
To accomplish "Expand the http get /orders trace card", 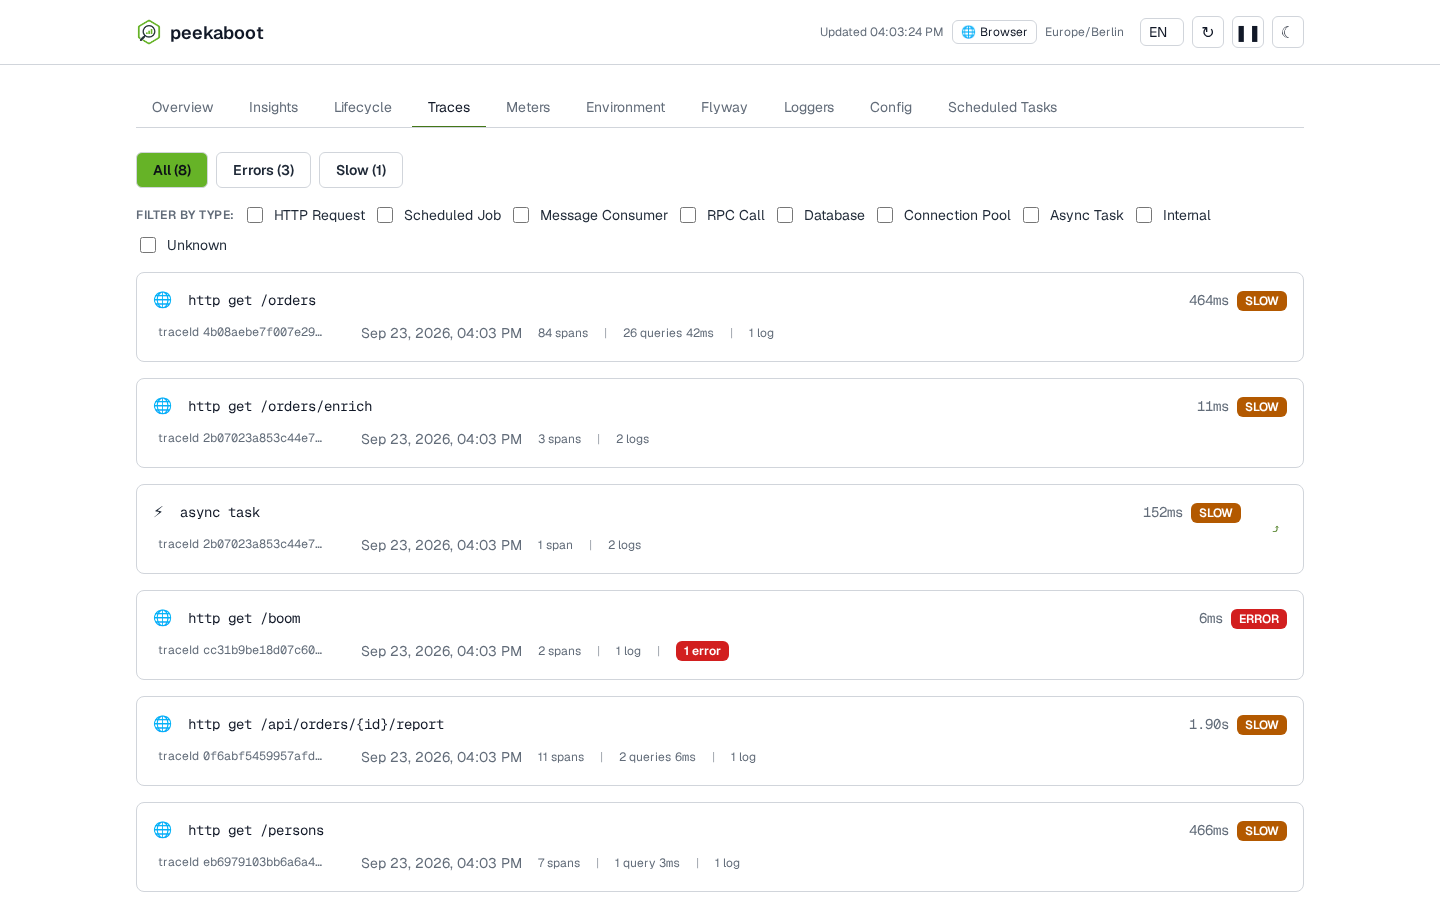I will pyautogui.click(x=720, y=317).
